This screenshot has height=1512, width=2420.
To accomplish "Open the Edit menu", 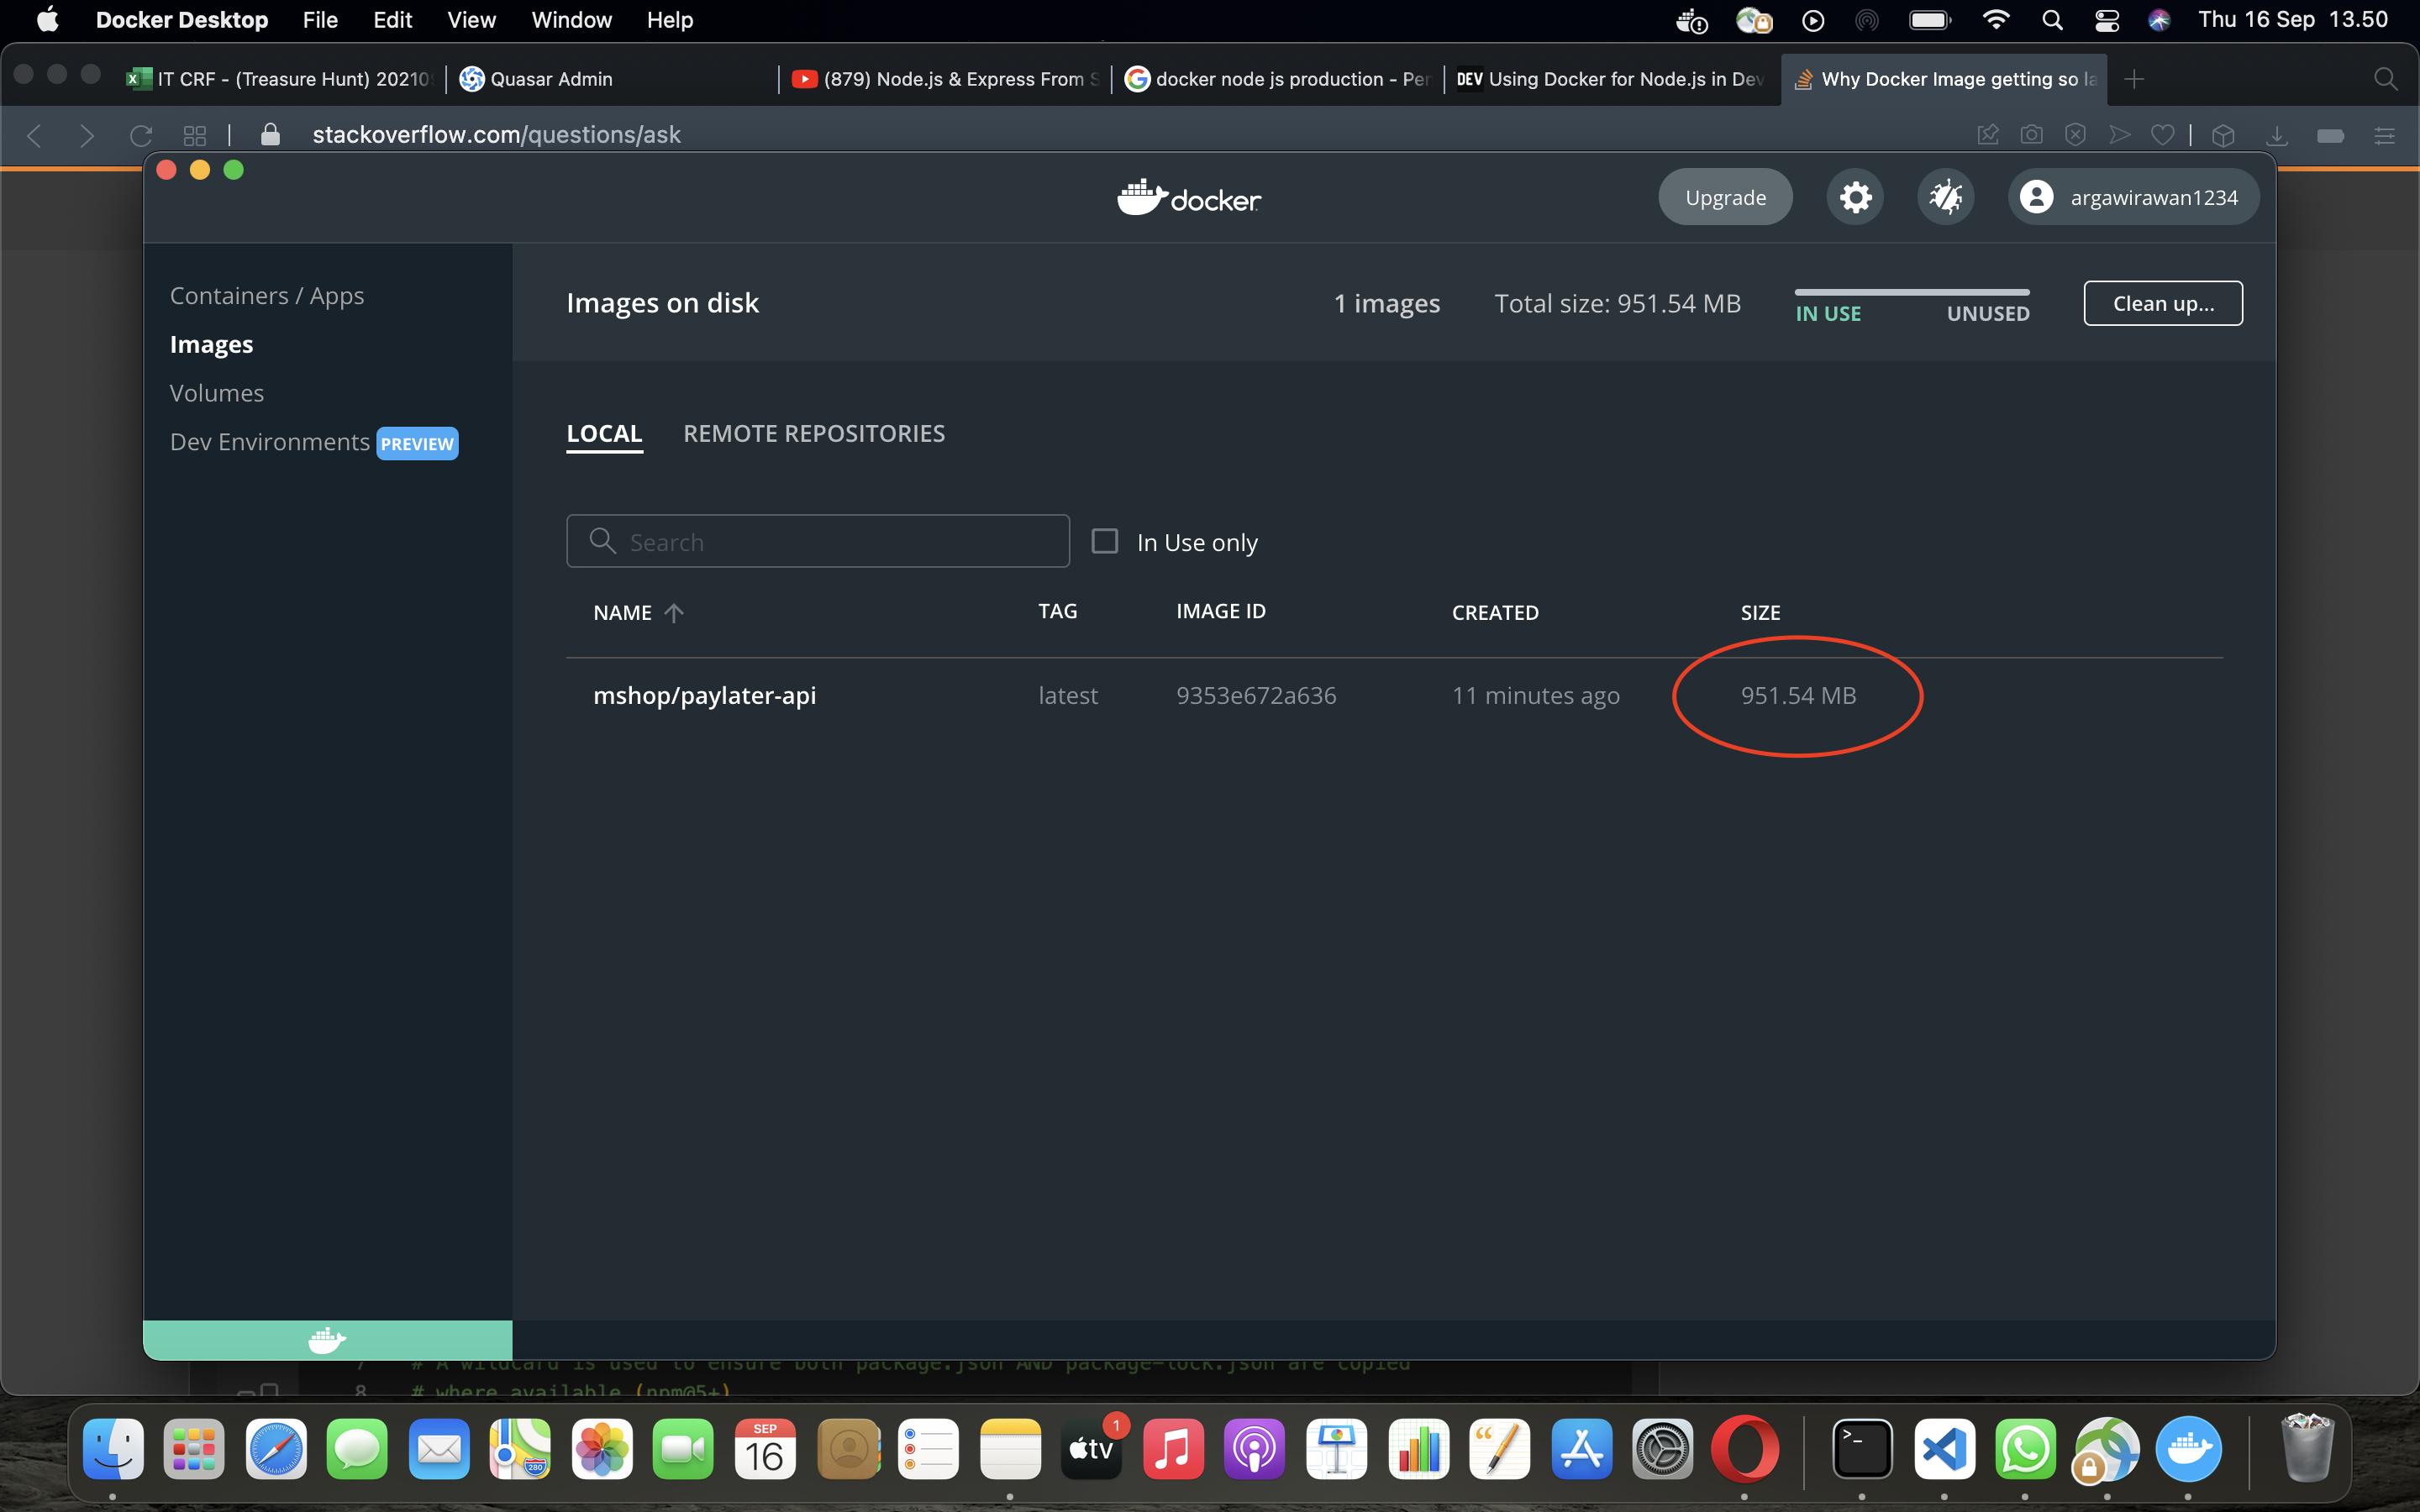I will point(393,20).
